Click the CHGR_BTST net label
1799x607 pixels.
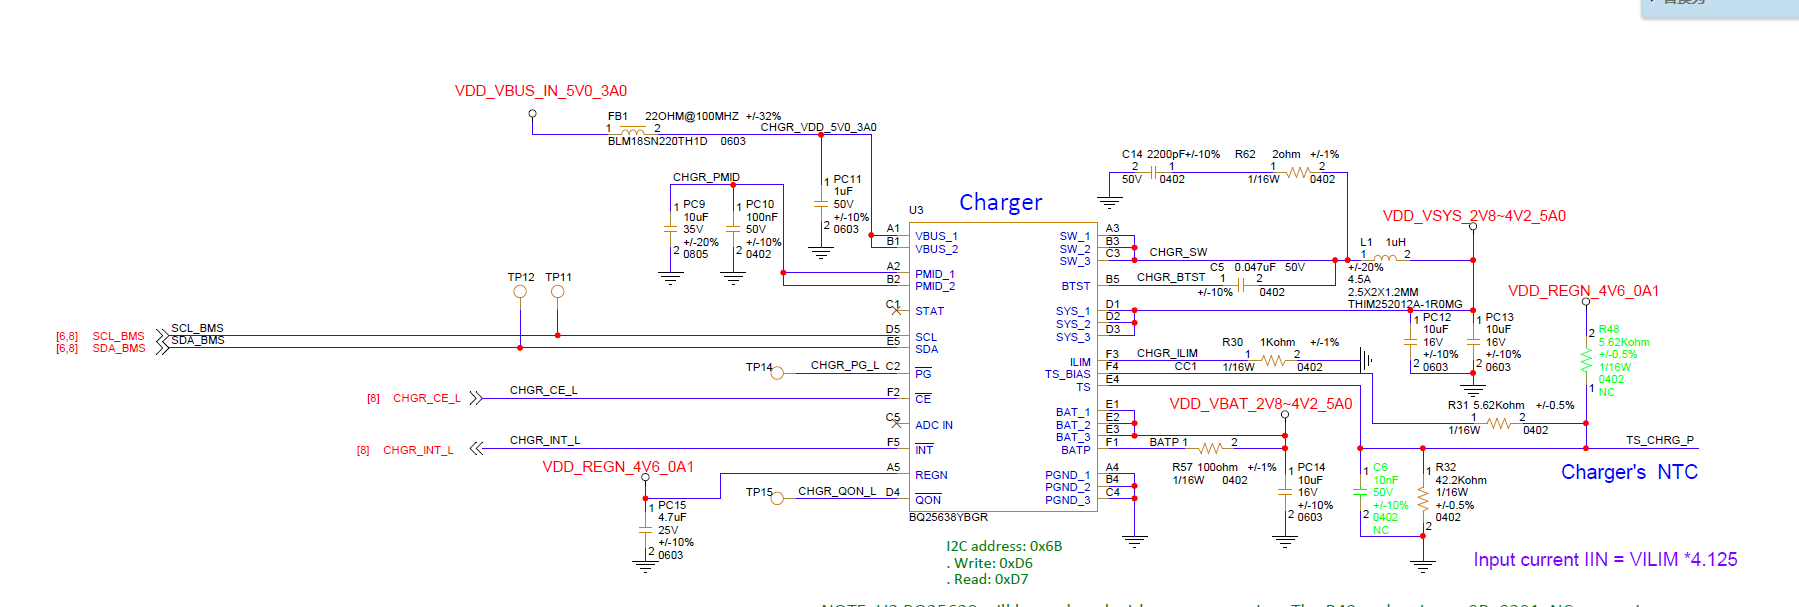1171,277
